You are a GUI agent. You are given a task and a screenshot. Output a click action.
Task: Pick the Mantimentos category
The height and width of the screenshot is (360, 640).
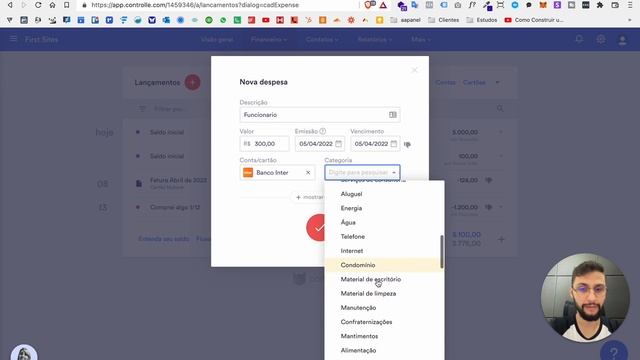tap(359, 336)
